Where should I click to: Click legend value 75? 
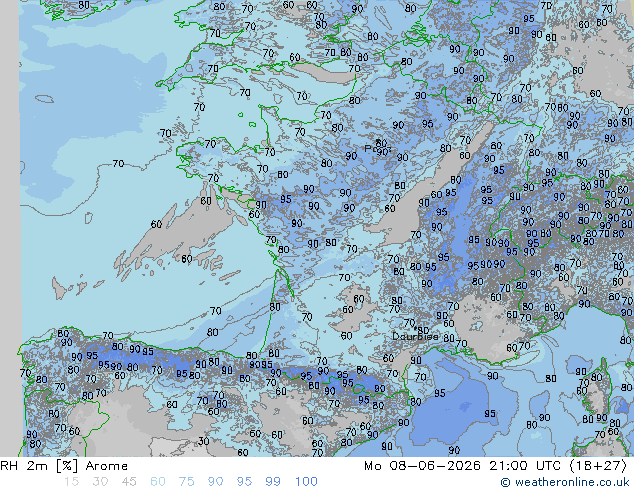(186, 482)
